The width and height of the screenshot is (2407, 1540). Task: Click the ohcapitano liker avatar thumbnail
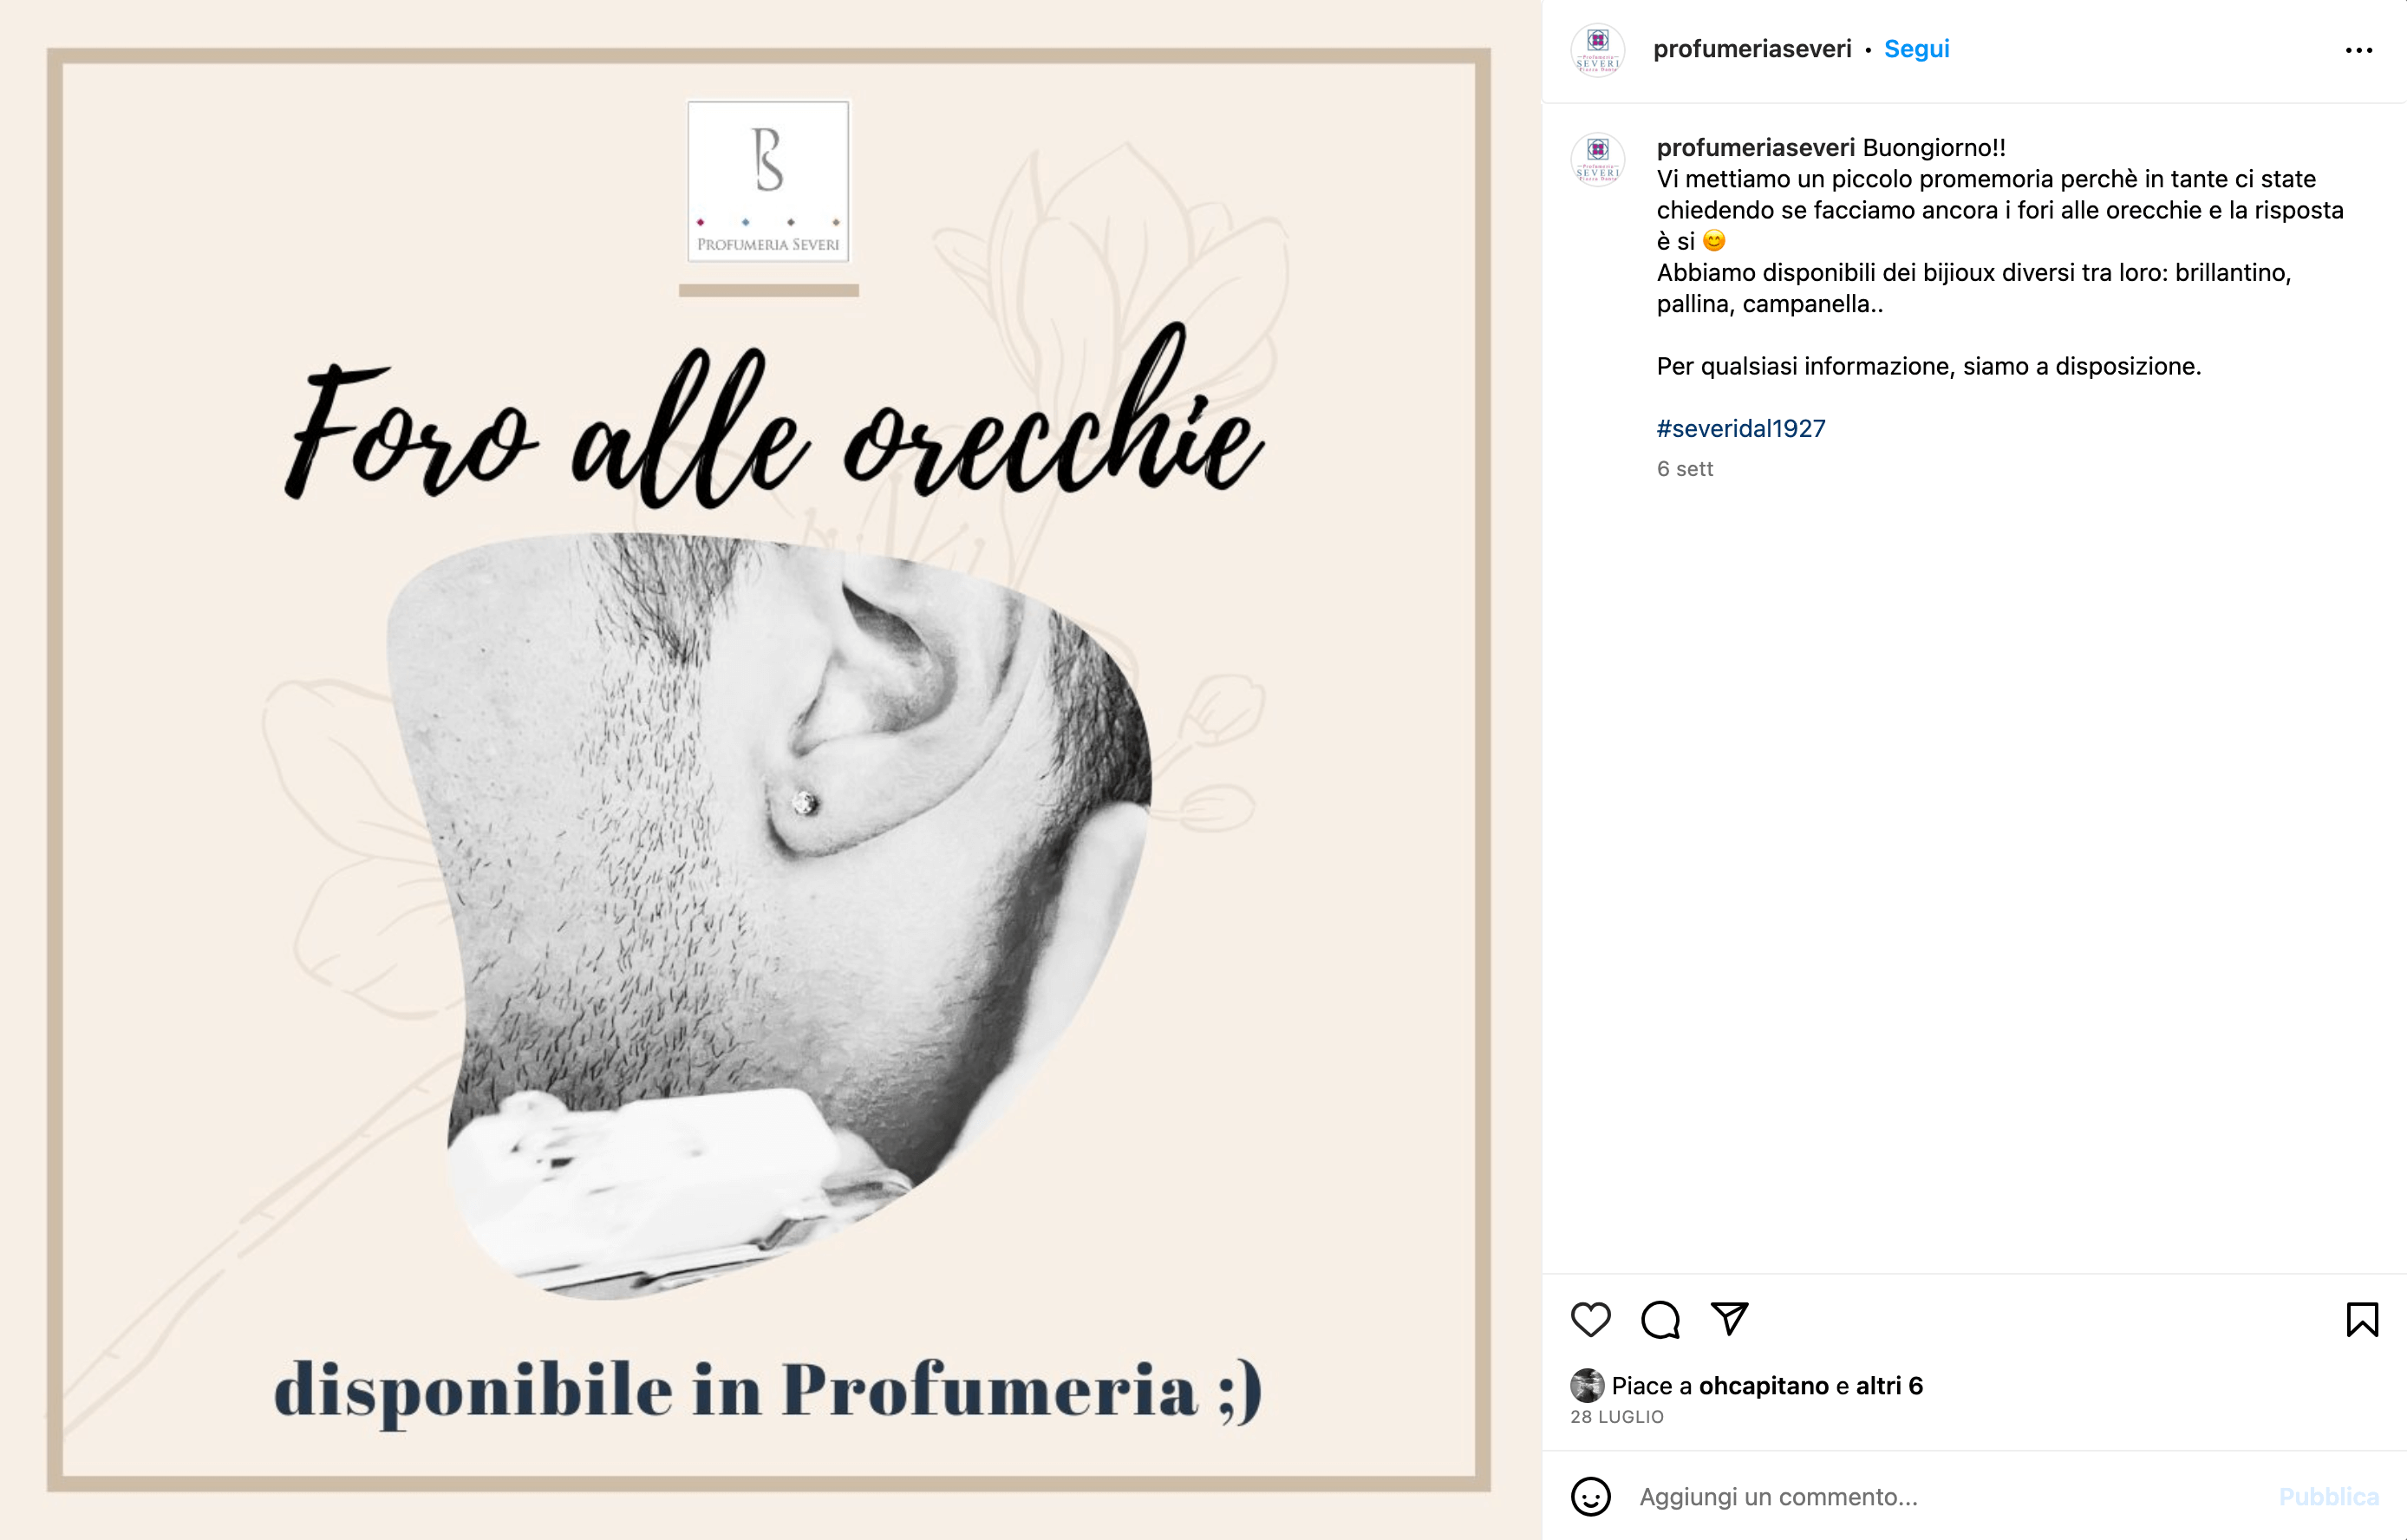click(x=1586, y=1386)
